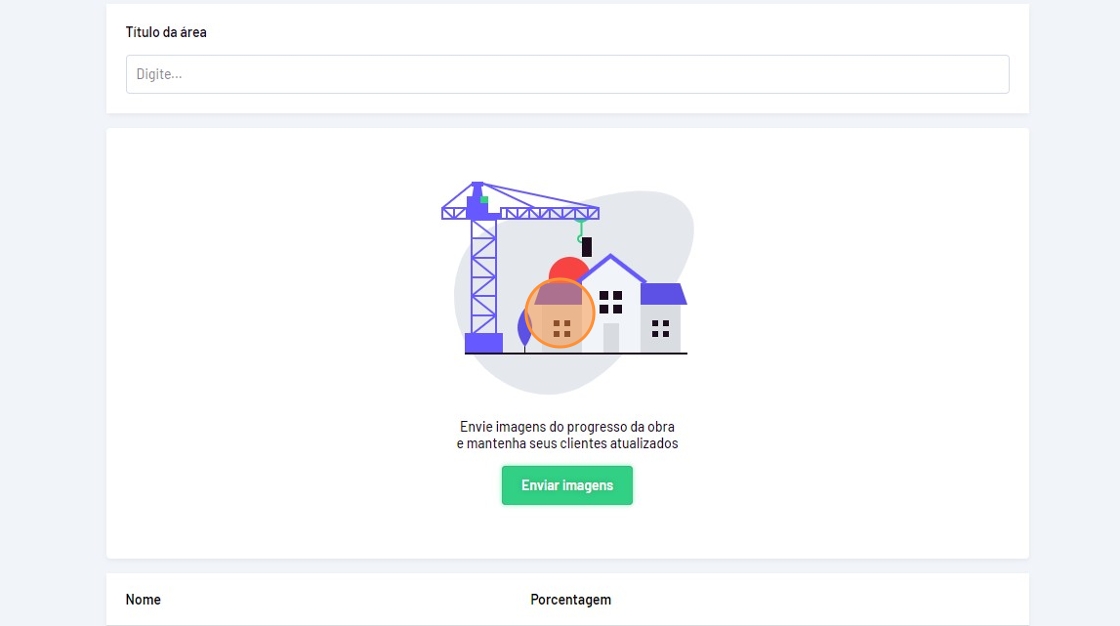Click the "Título da área" label
The width and height of the screenshot is (1120, 626).
tap(166, 32)
